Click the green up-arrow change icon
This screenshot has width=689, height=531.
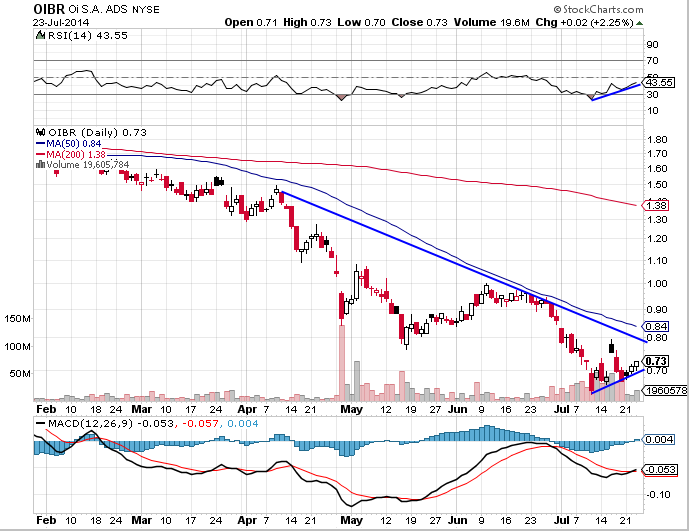(x=639, y=23)
